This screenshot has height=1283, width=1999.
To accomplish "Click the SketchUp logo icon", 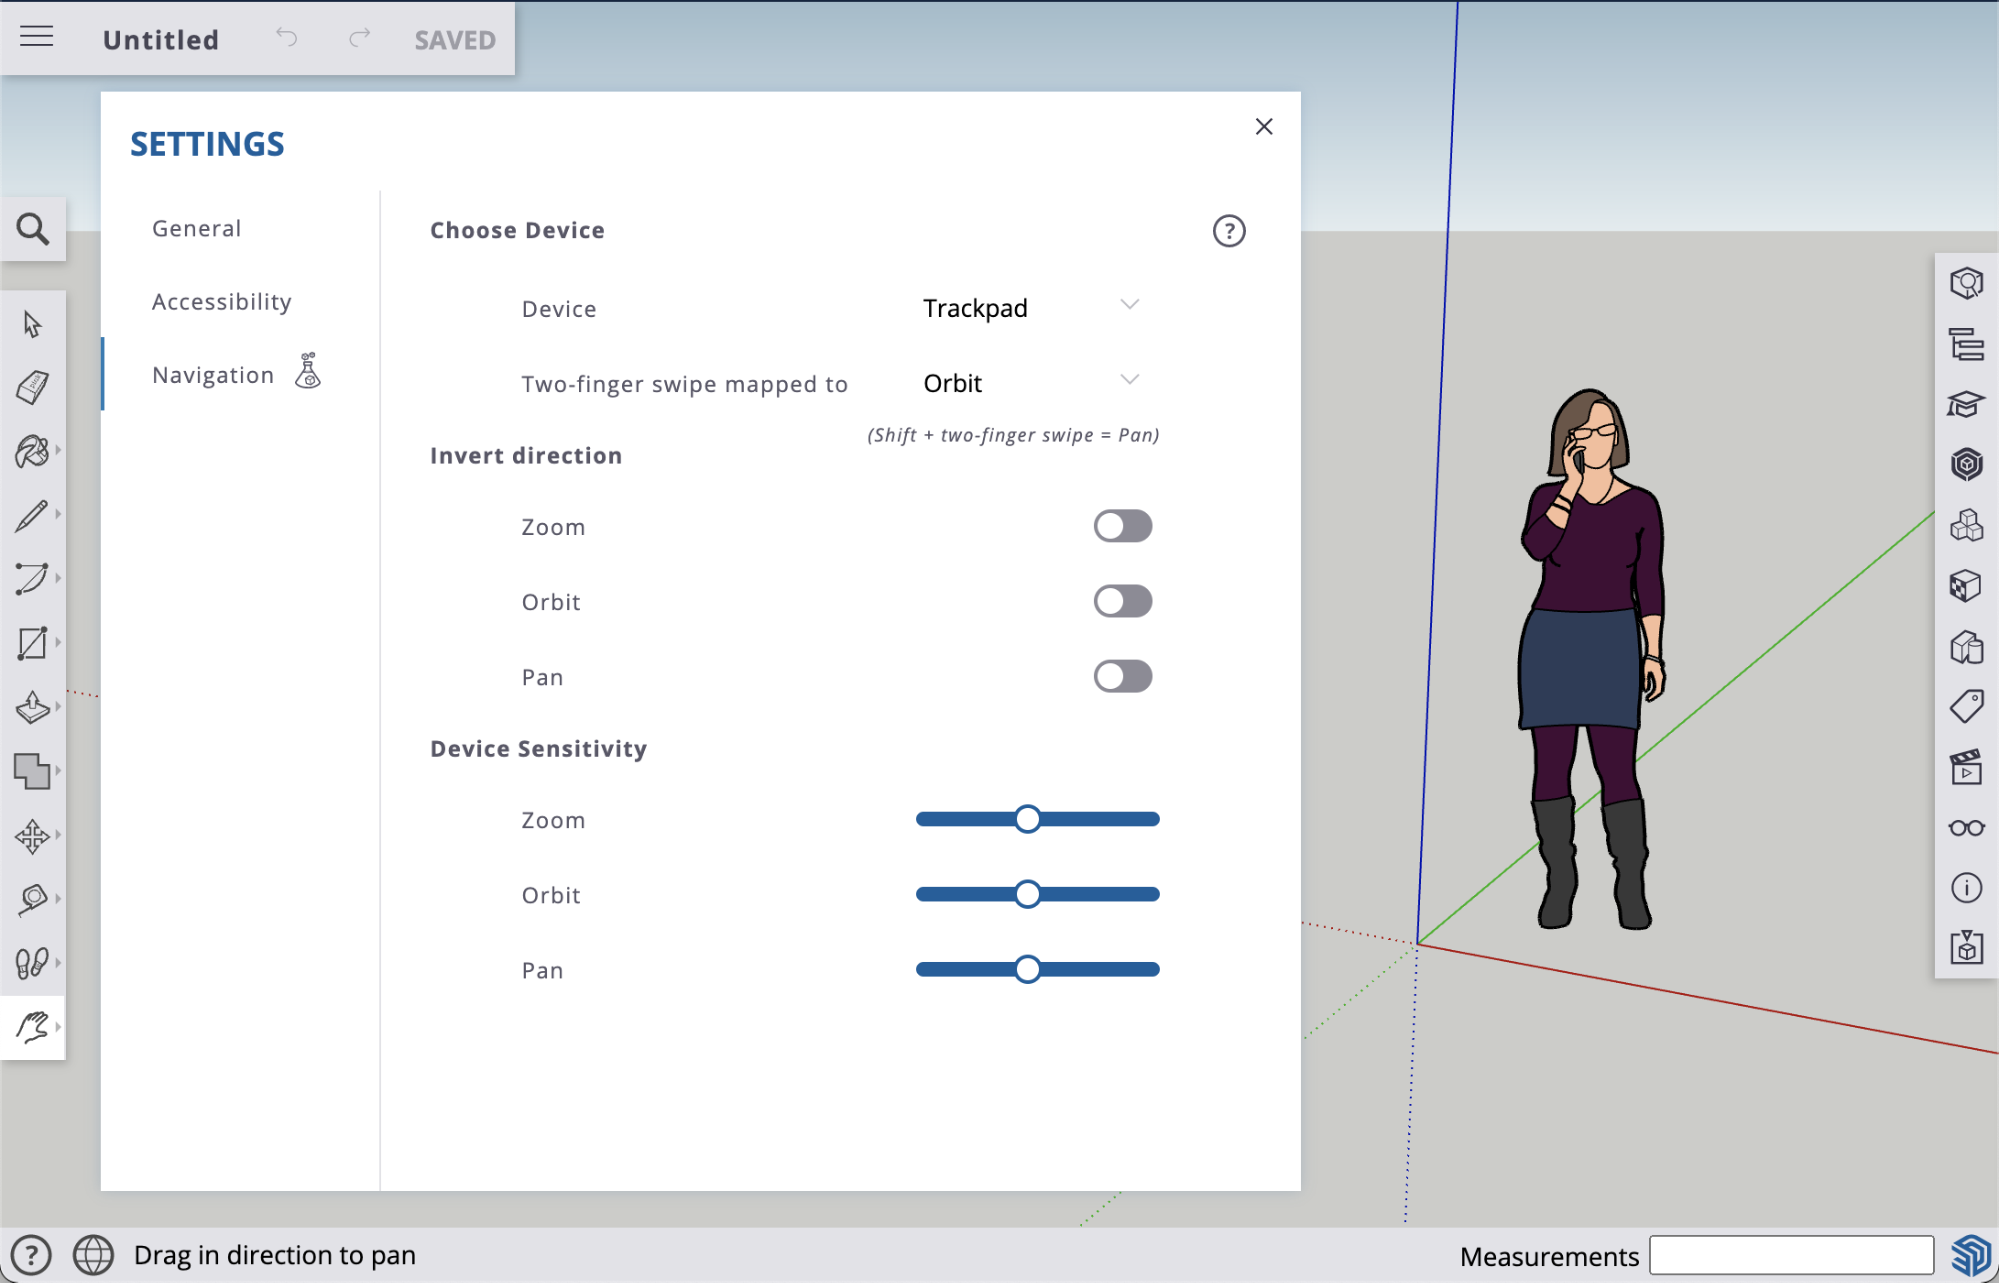I will [1971, 1255].
